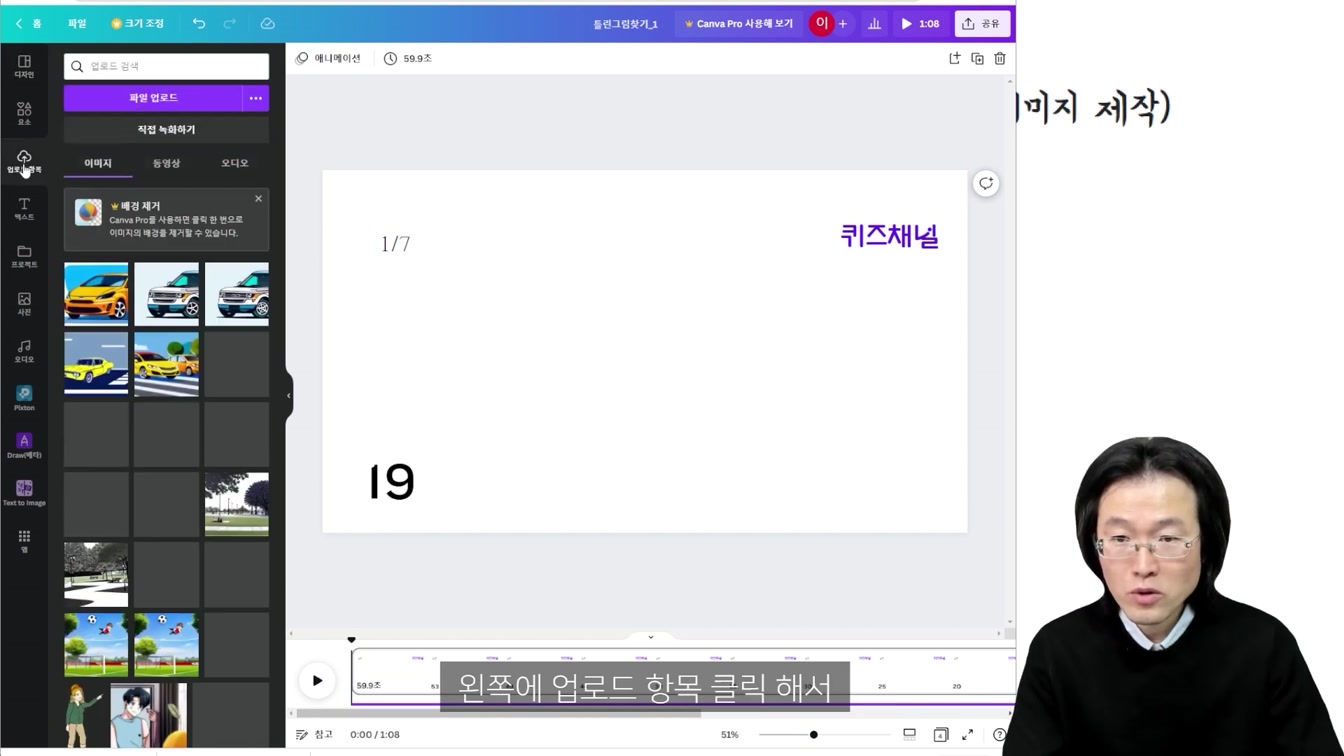Image resolution: width=1344 pixels, height=756 pixels.
Task: Click 직접 녹화하기 record yourself button
Action: (x=166, y=130)
